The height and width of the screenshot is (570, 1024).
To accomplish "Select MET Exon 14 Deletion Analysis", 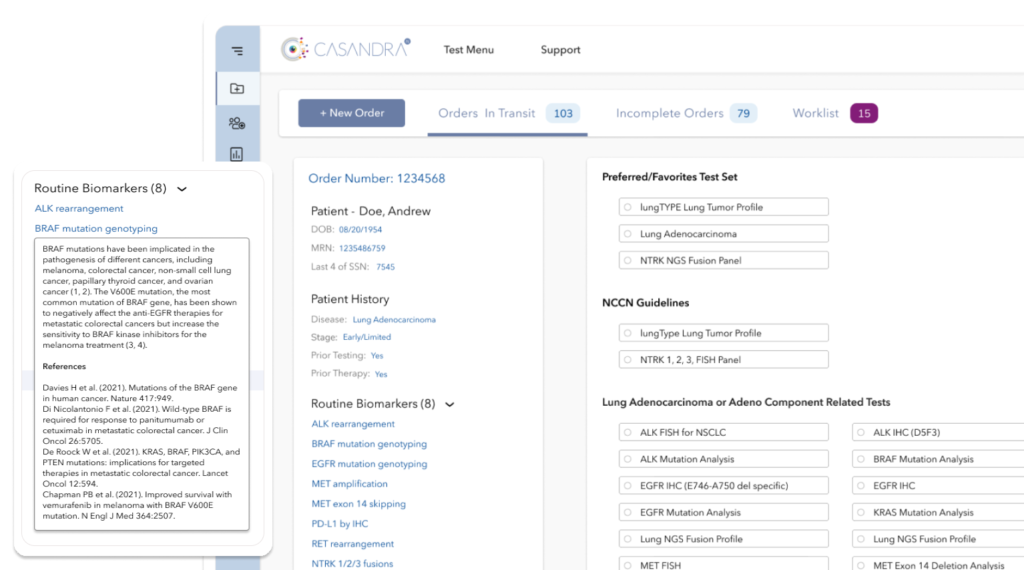I will (938, 563).
